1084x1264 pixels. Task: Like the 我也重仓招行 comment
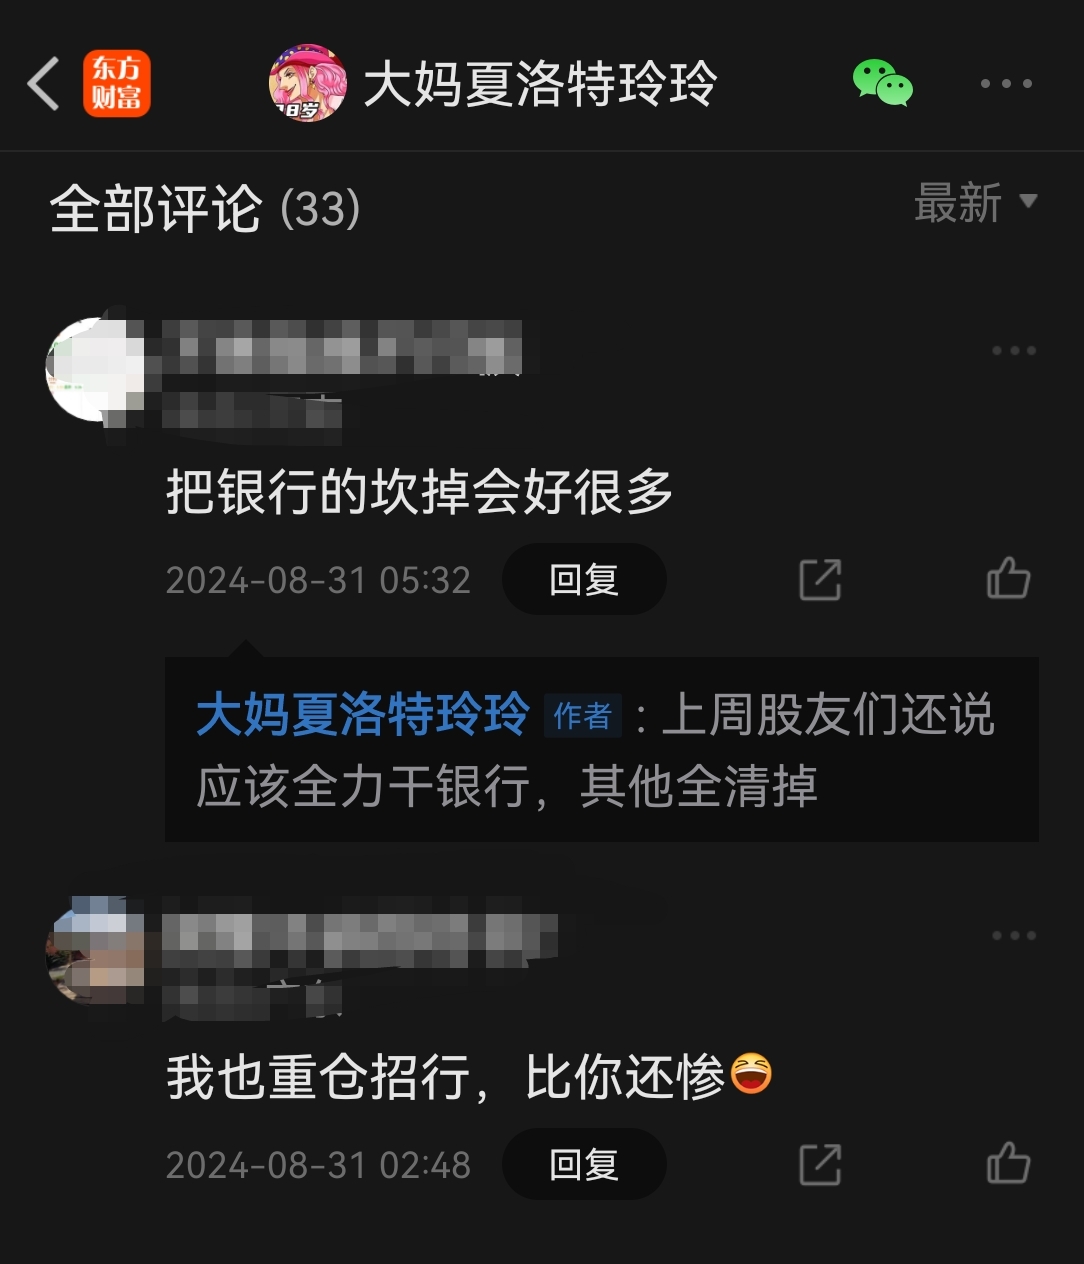click(1008, 1163)
